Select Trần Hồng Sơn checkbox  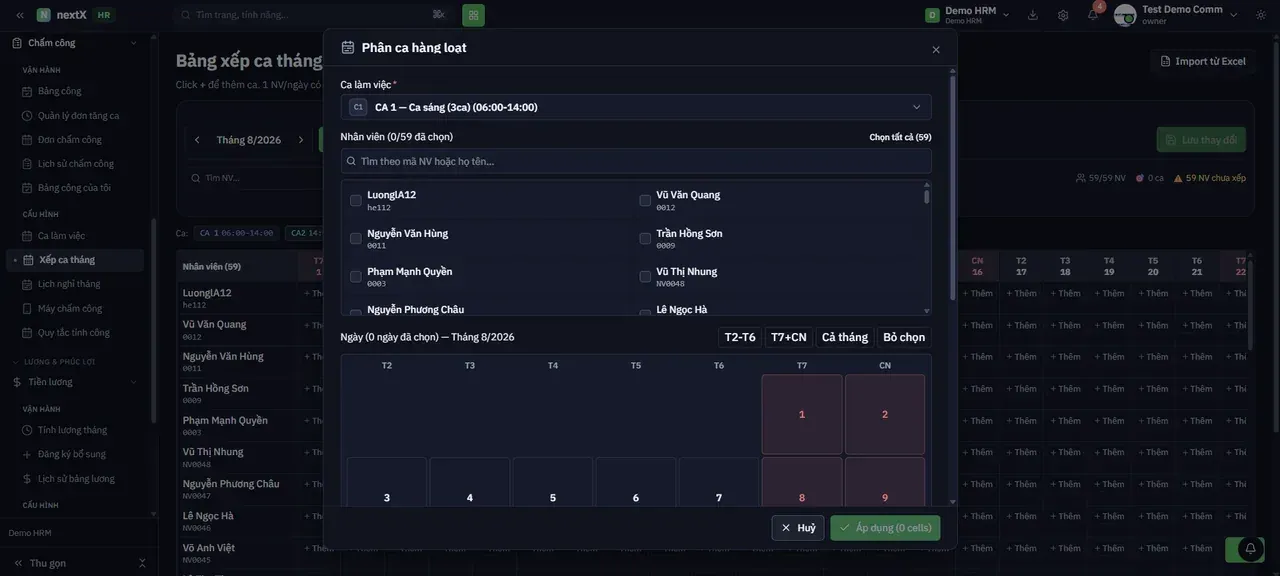[645, 238]
